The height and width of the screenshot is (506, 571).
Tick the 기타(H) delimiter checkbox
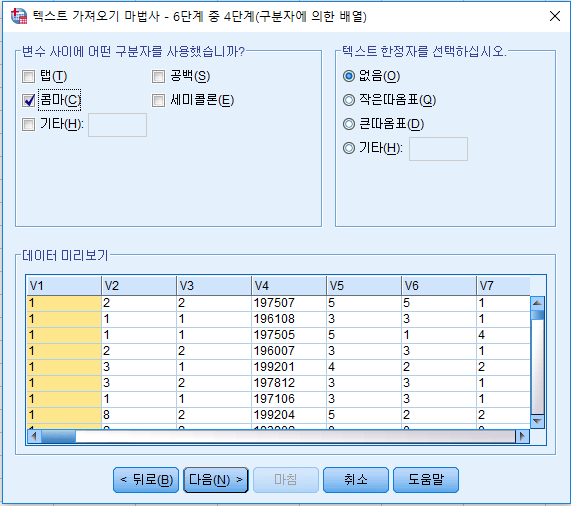(x=28, y=124)
